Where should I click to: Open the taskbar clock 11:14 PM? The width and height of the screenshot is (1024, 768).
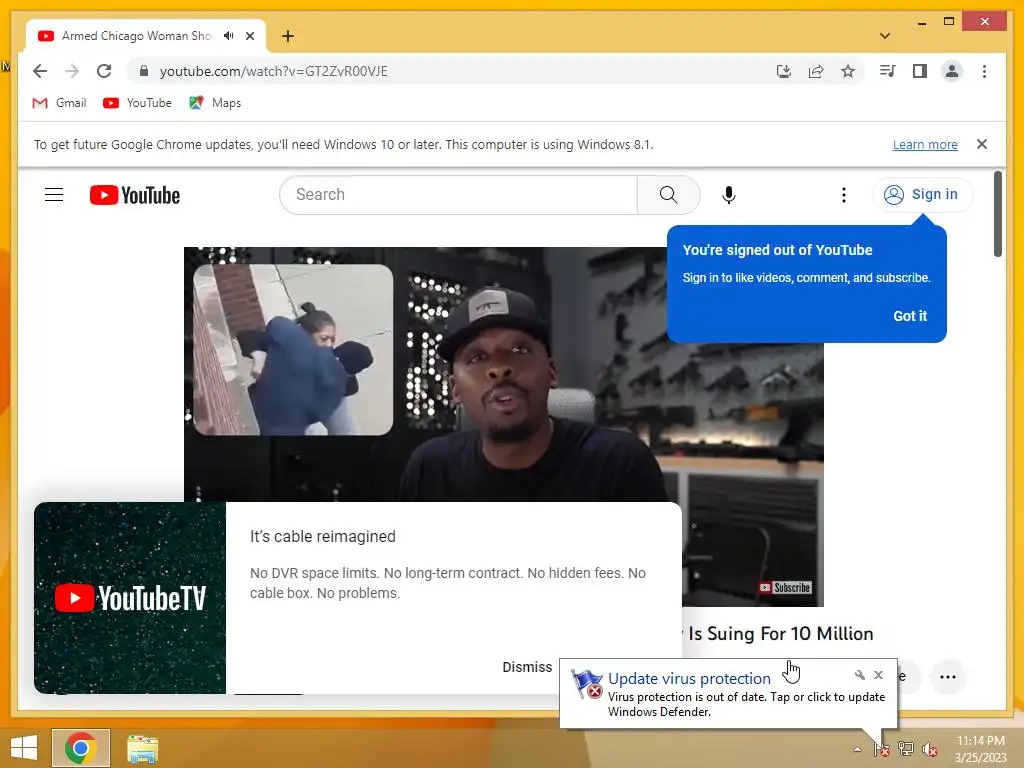(980, 749)
